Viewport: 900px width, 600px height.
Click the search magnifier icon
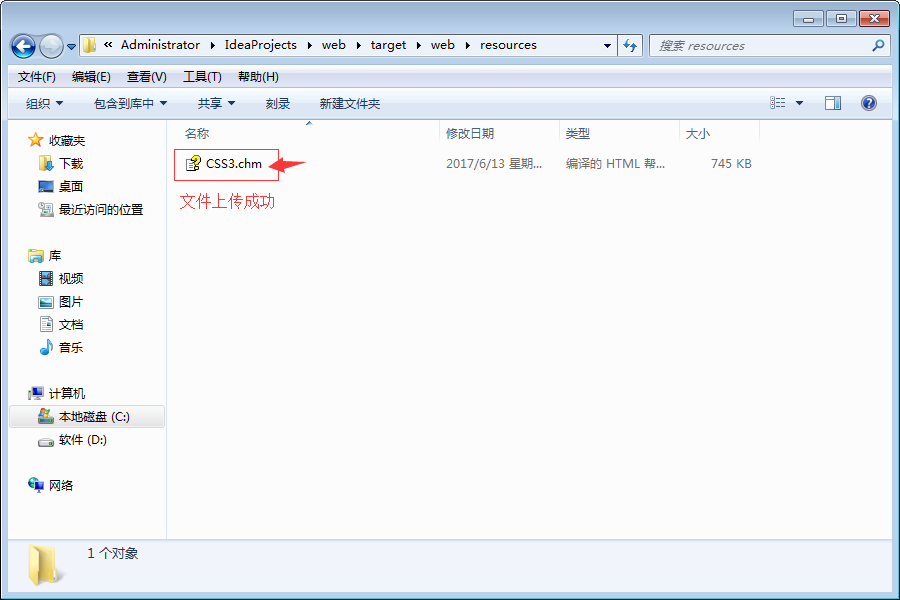[x=878, y=45]
